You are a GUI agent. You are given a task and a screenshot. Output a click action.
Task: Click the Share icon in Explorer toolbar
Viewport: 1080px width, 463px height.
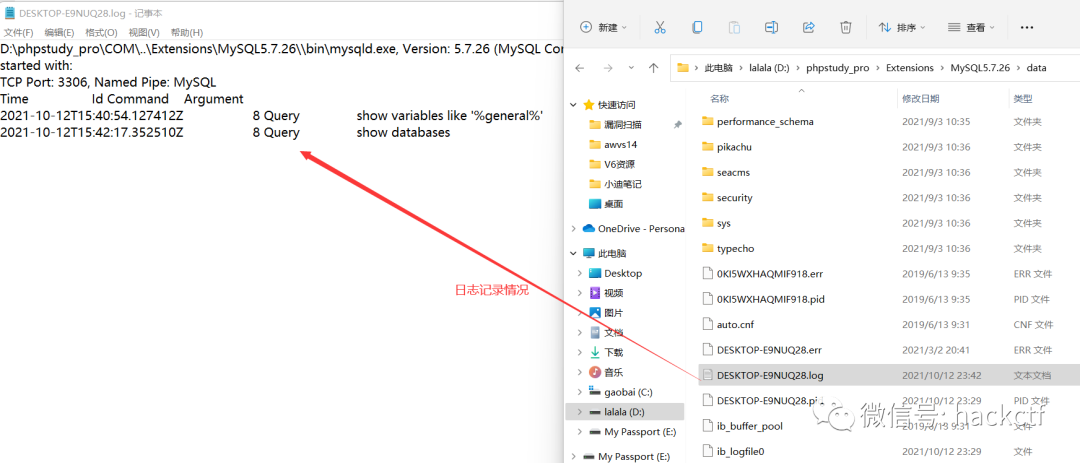click(x=809, y=28)
